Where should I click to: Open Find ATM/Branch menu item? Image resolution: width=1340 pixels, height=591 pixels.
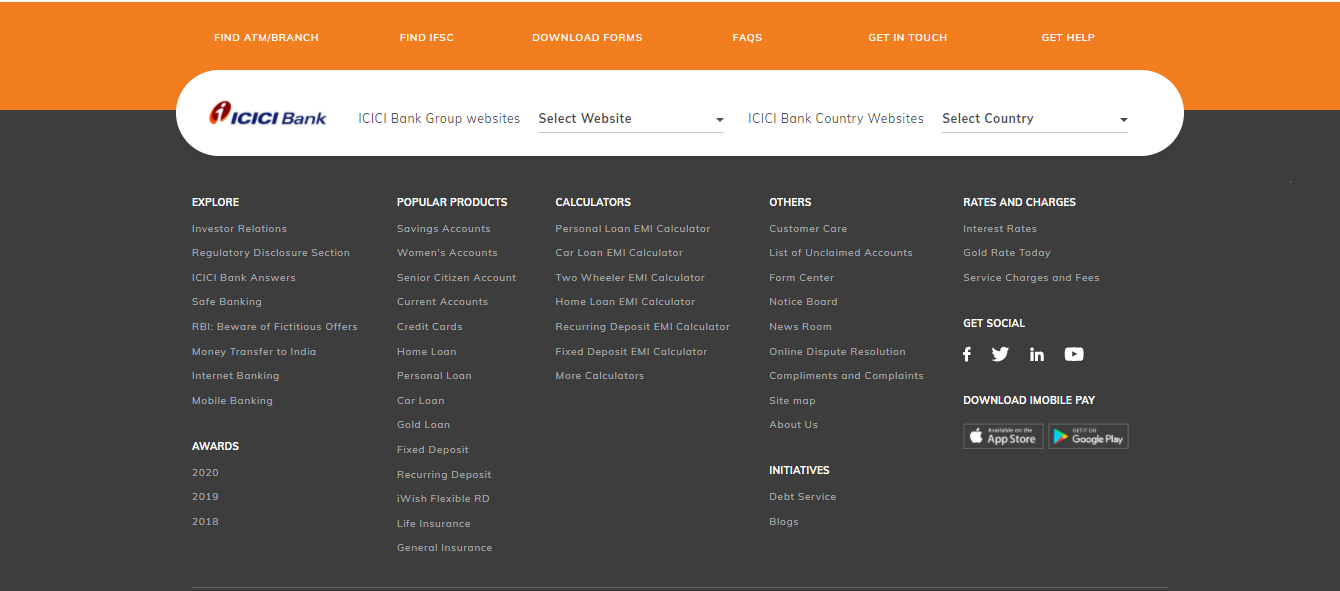coord(266,38)
